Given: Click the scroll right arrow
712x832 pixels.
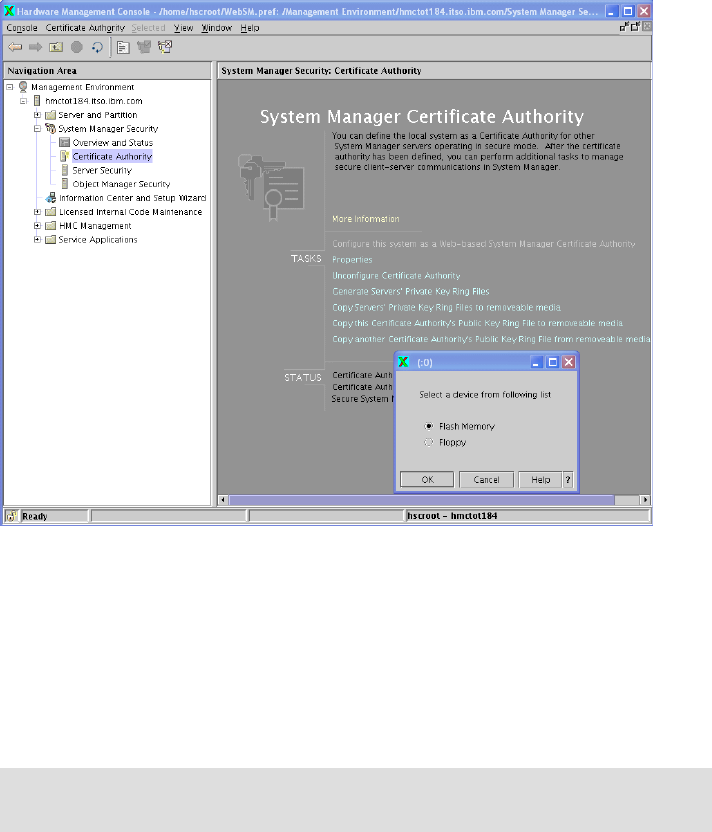Looking at the screenshot, I should coord(645,500).
